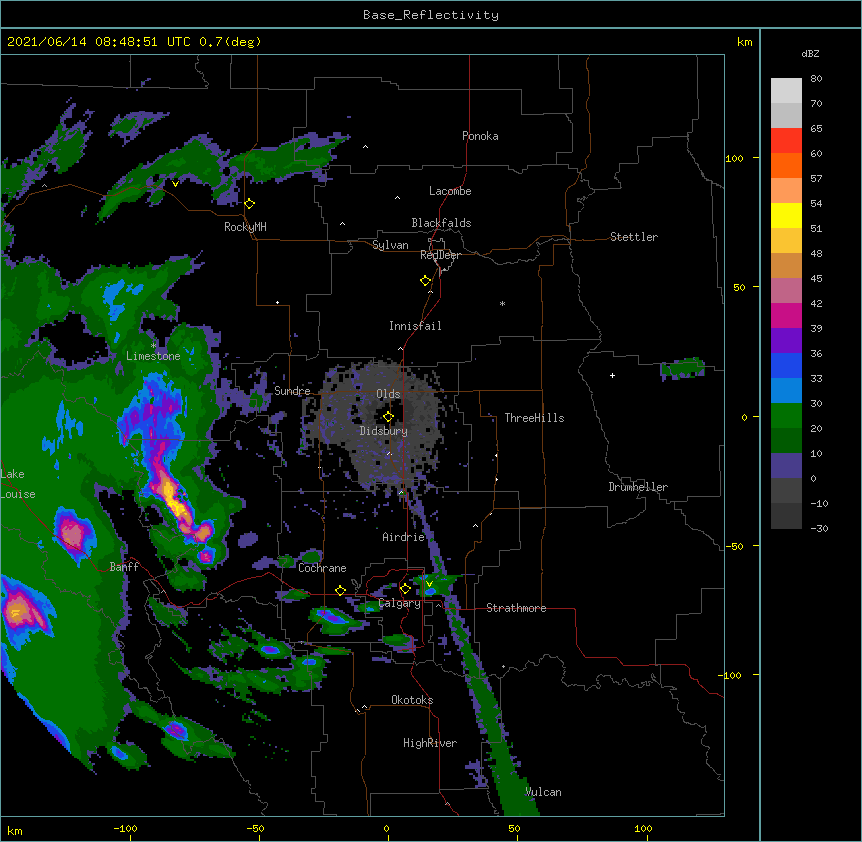Click the Ponoka city label
The image size is (862, 842).
(480, 136)
